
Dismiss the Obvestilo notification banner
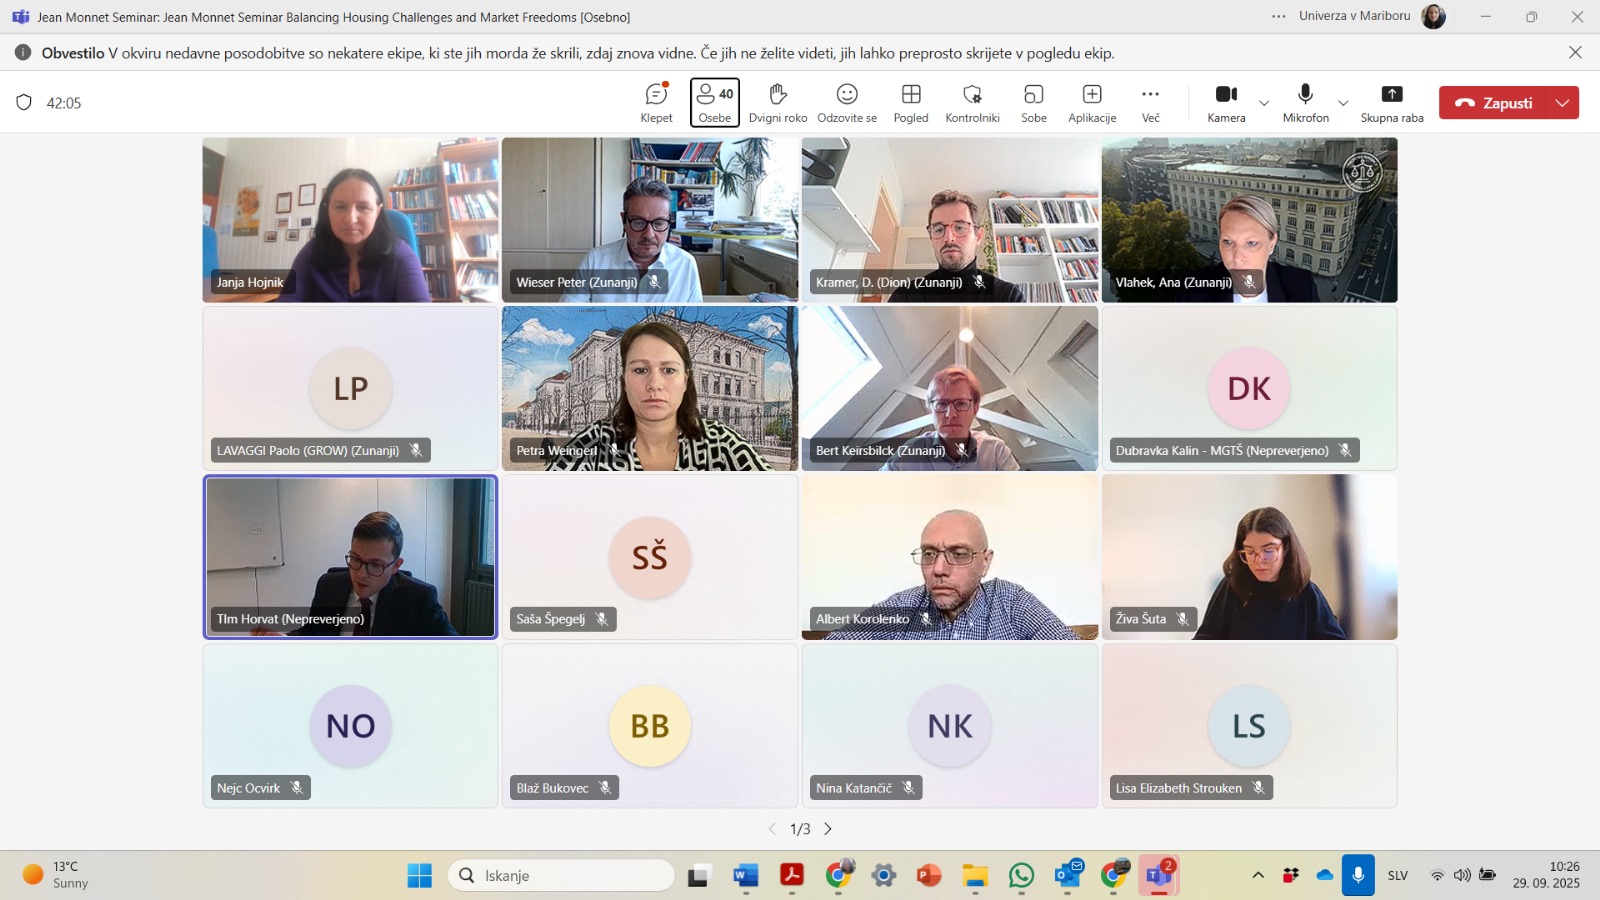pos(1575,53)
